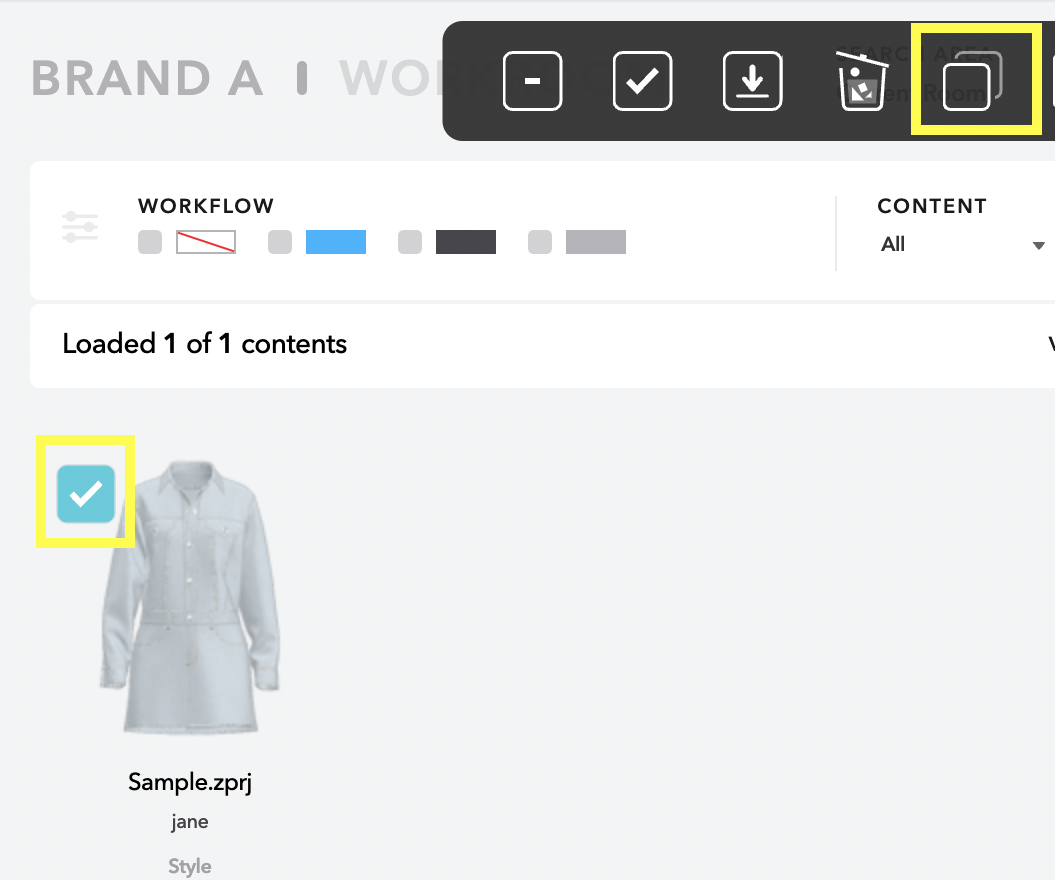Toggle the checkbox beside the light gray workflow stage
This screenshot has width=1055, height=880.
tap(539, 241)
